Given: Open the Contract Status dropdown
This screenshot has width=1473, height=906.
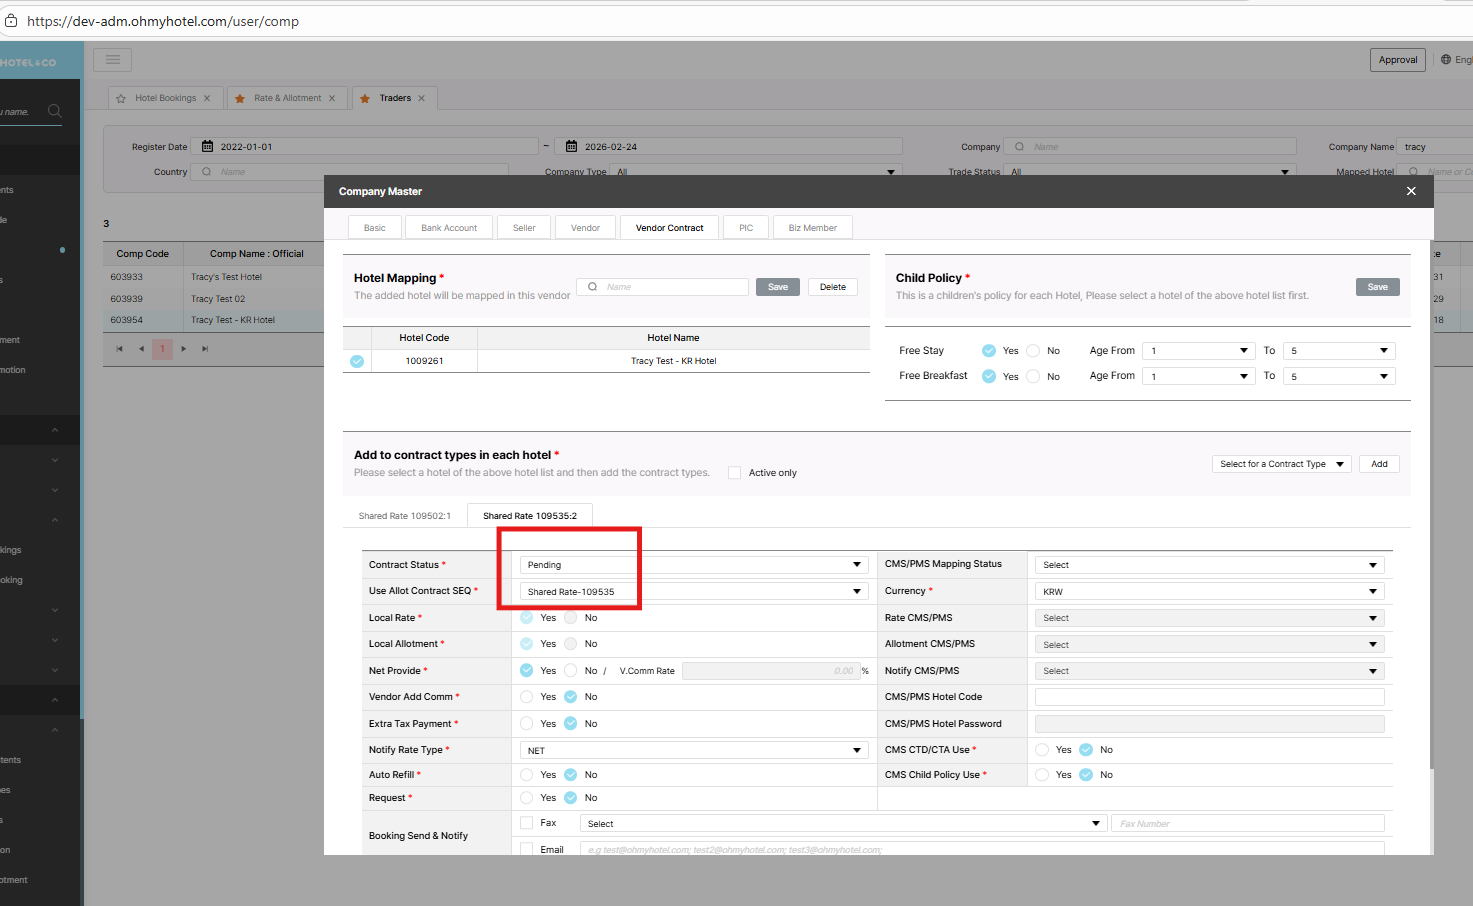Looking at the screenshot, I should pos(694,565).
